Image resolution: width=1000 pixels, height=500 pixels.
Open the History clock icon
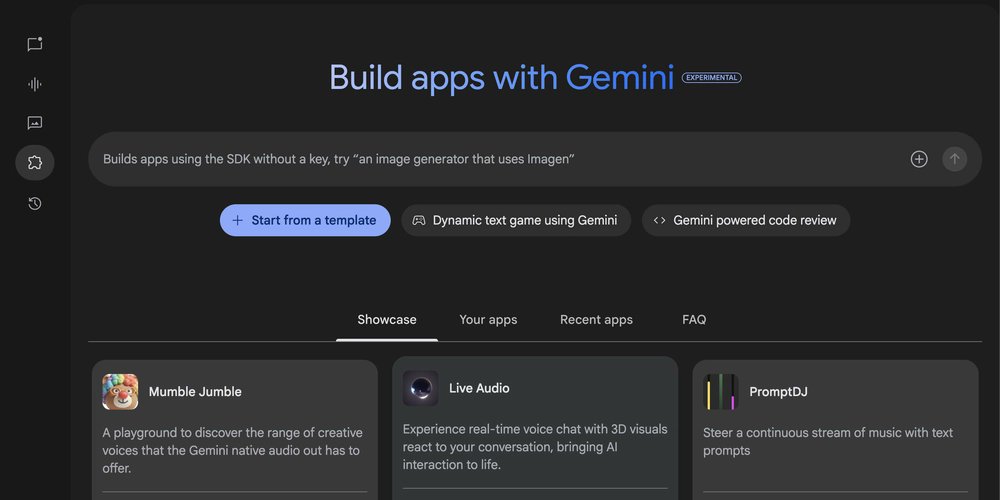click(35, 203)
